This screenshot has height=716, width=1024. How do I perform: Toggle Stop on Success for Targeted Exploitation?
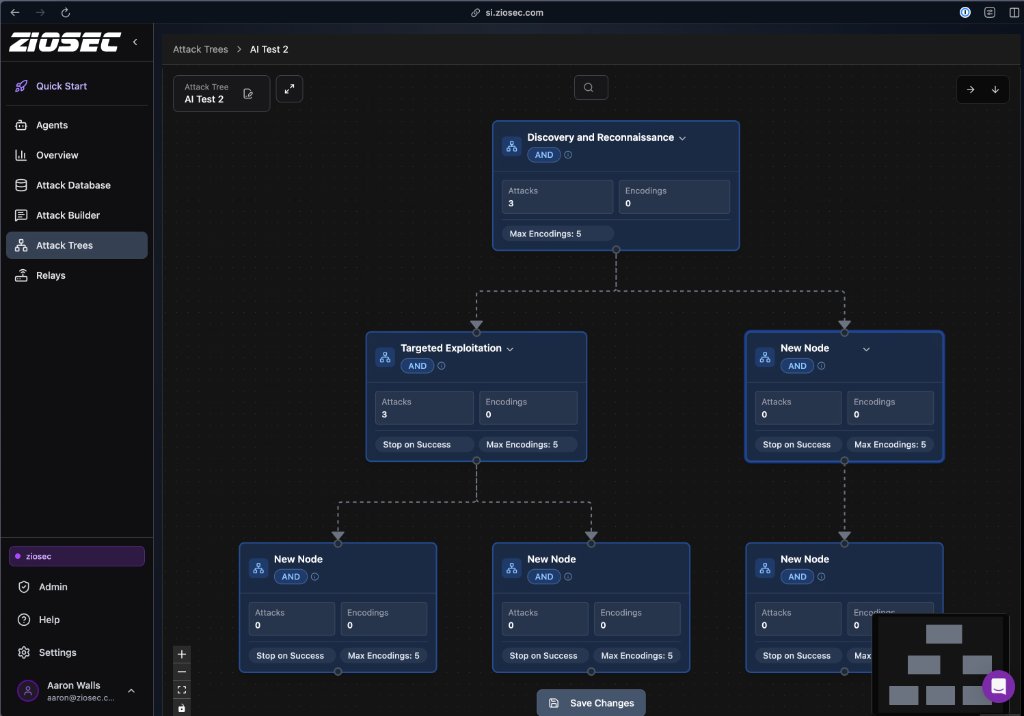pyautogui.click(x=424, y=445)
